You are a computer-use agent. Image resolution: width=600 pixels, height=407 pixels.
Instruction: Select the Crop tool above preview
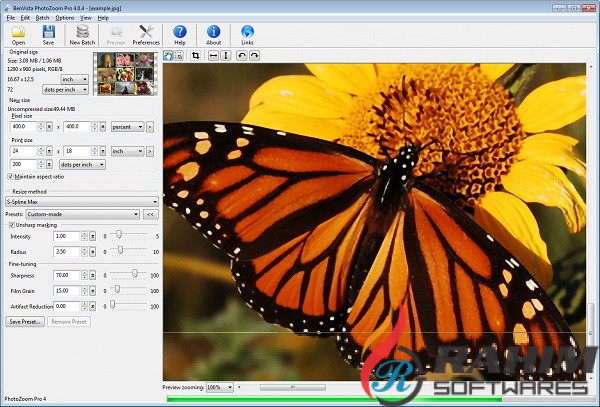(196, 56)
